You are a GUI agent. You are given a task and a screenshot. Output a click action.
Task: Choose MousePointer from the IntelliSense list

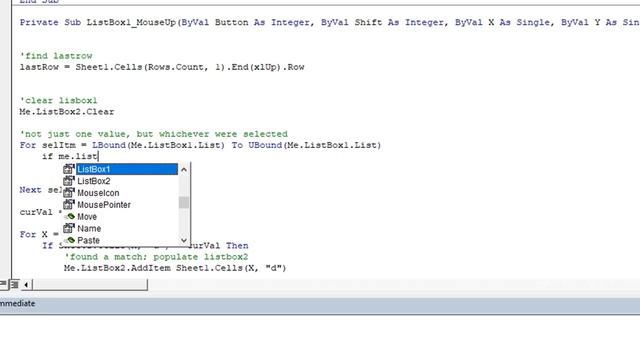pos(104,204)
